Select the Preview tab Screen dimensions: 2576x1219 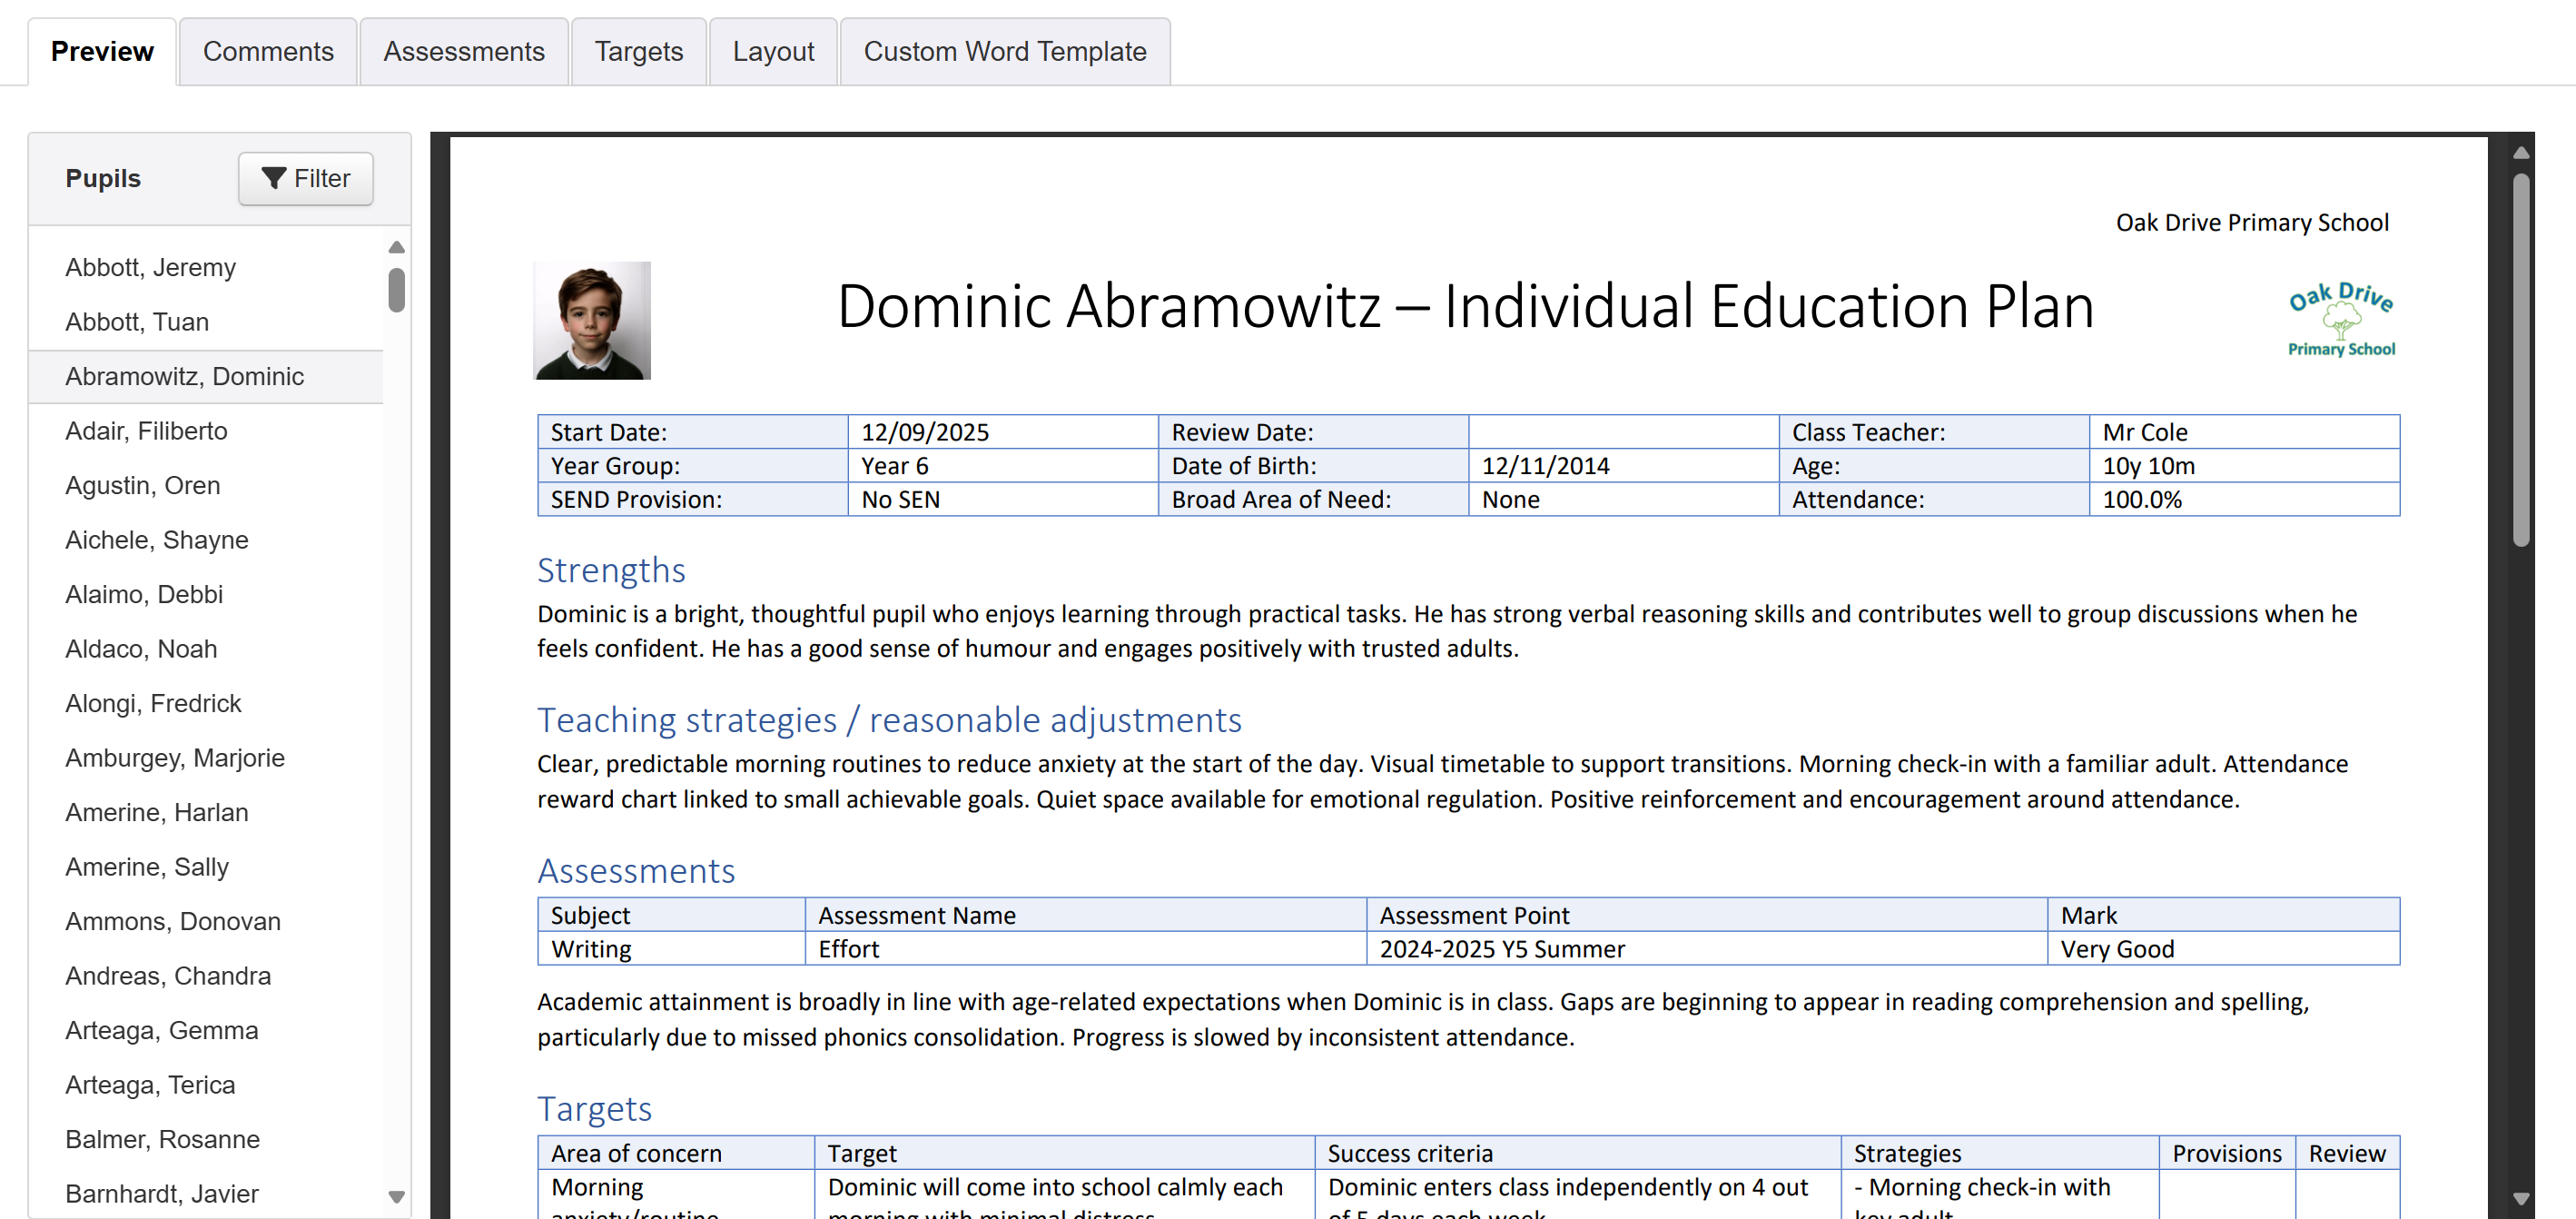(x=102, y=52)
